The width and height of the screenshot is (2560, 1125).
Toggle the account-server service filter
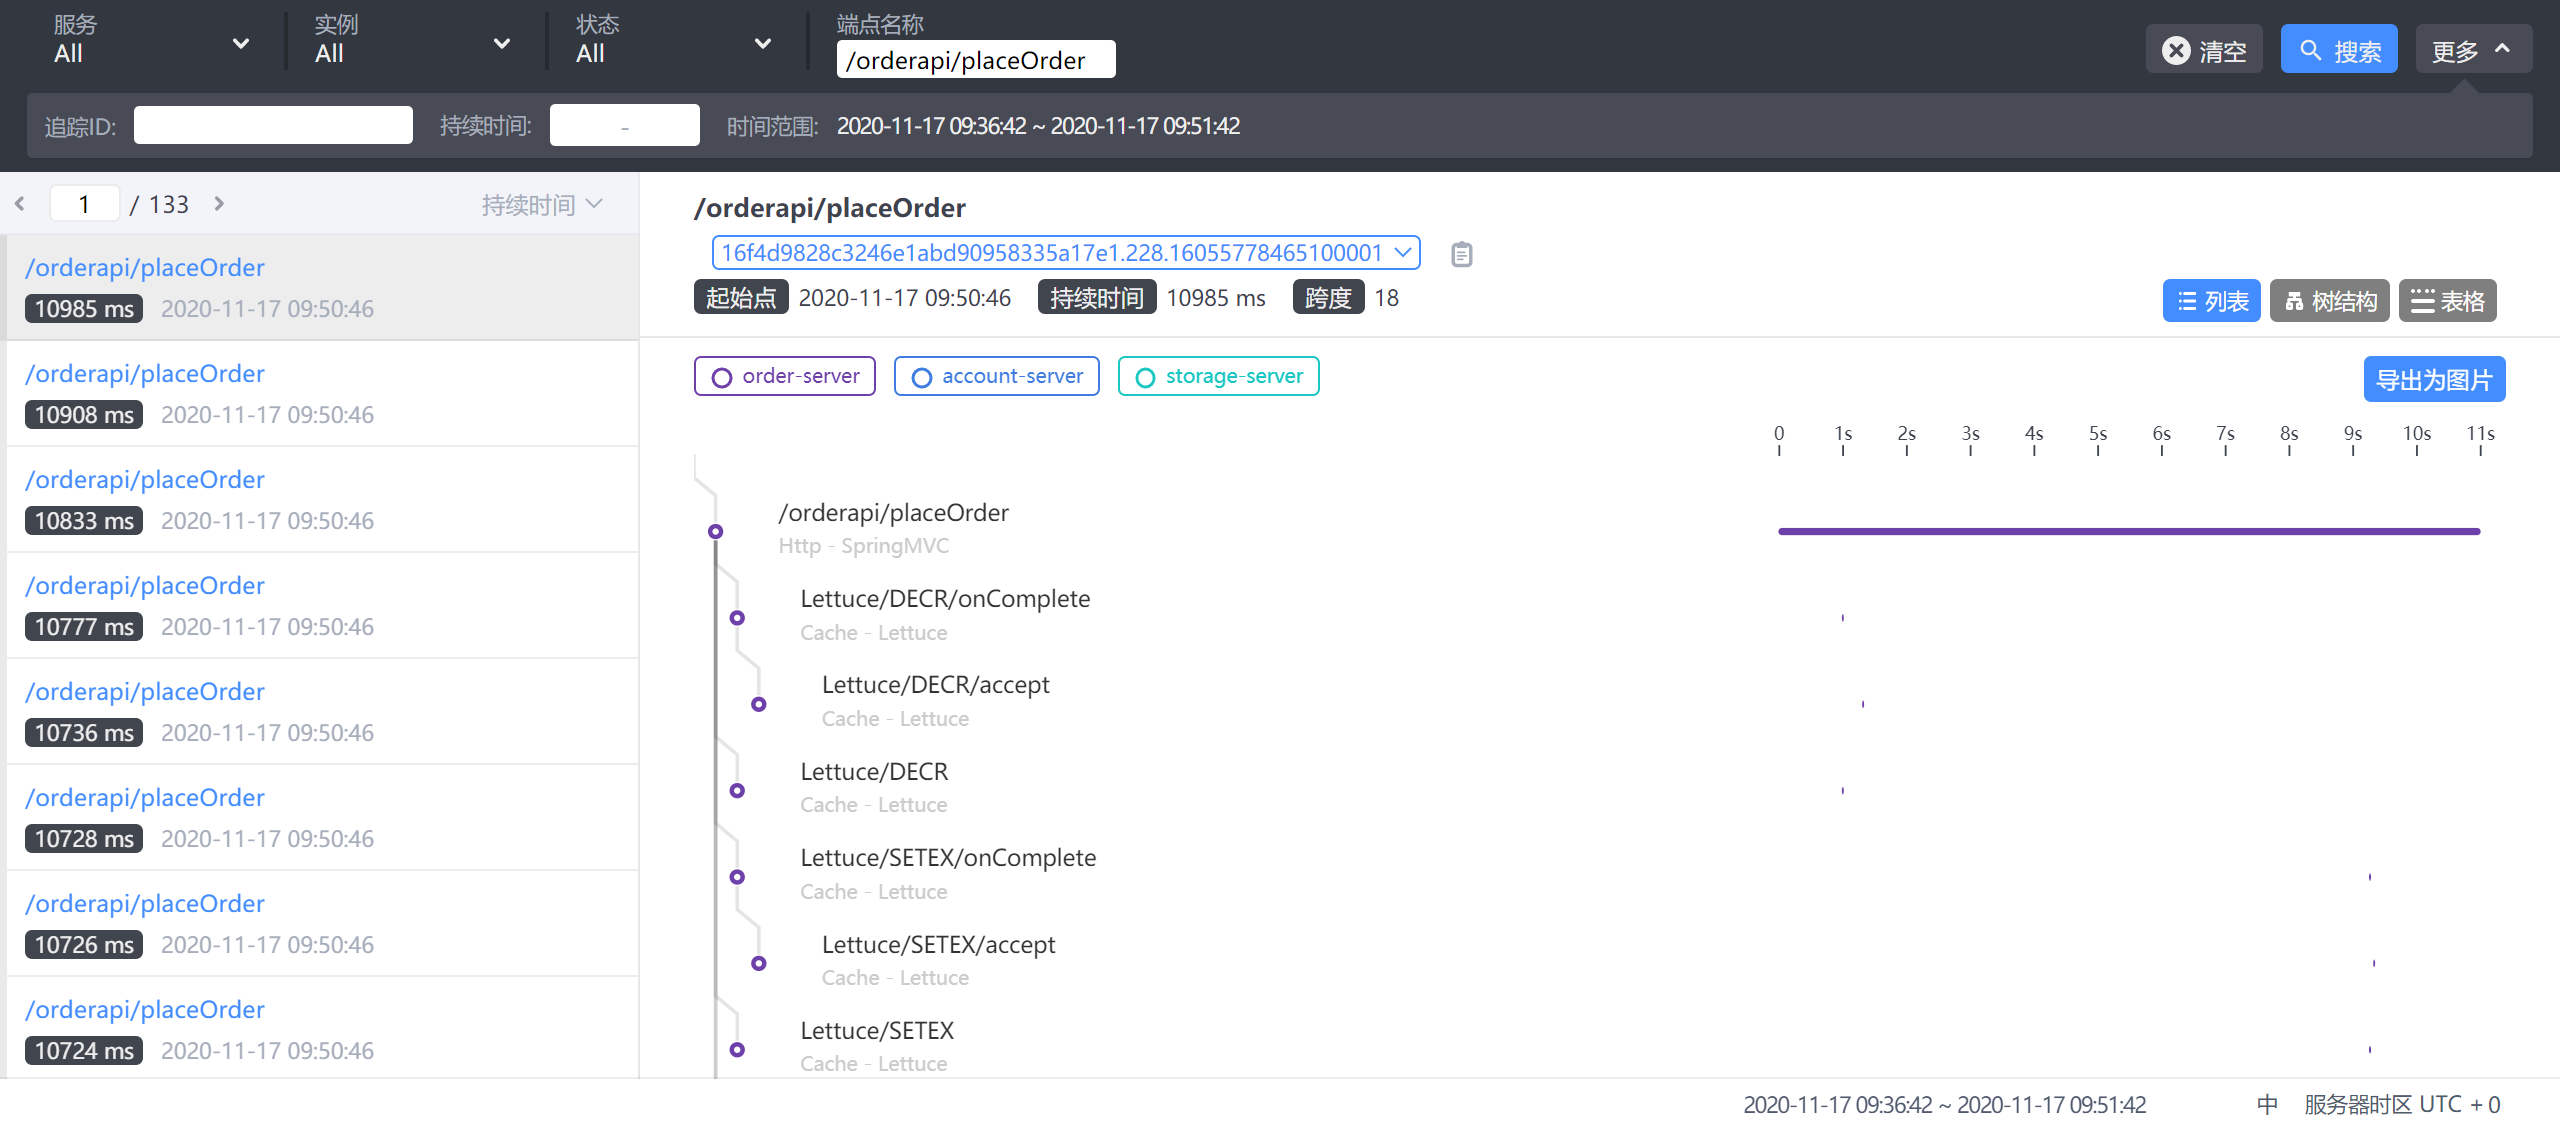coord(997,376)
